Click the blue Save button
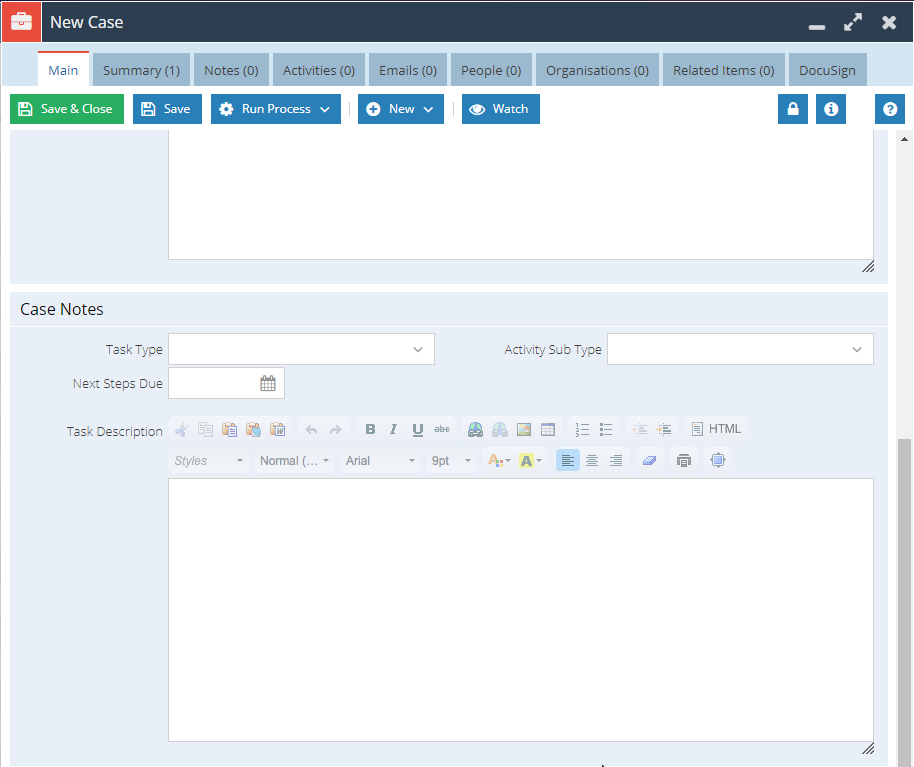 click(167, 109)
